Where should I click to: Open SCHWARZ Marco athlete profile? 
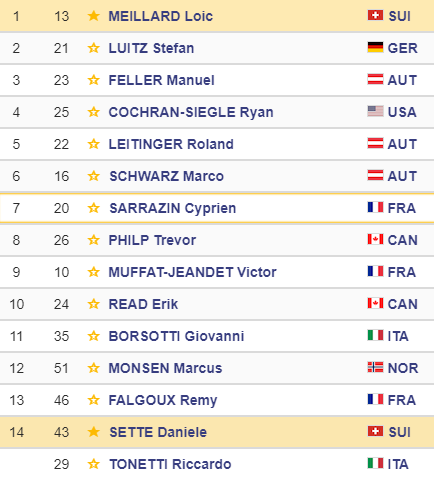[x=166, y=176]
